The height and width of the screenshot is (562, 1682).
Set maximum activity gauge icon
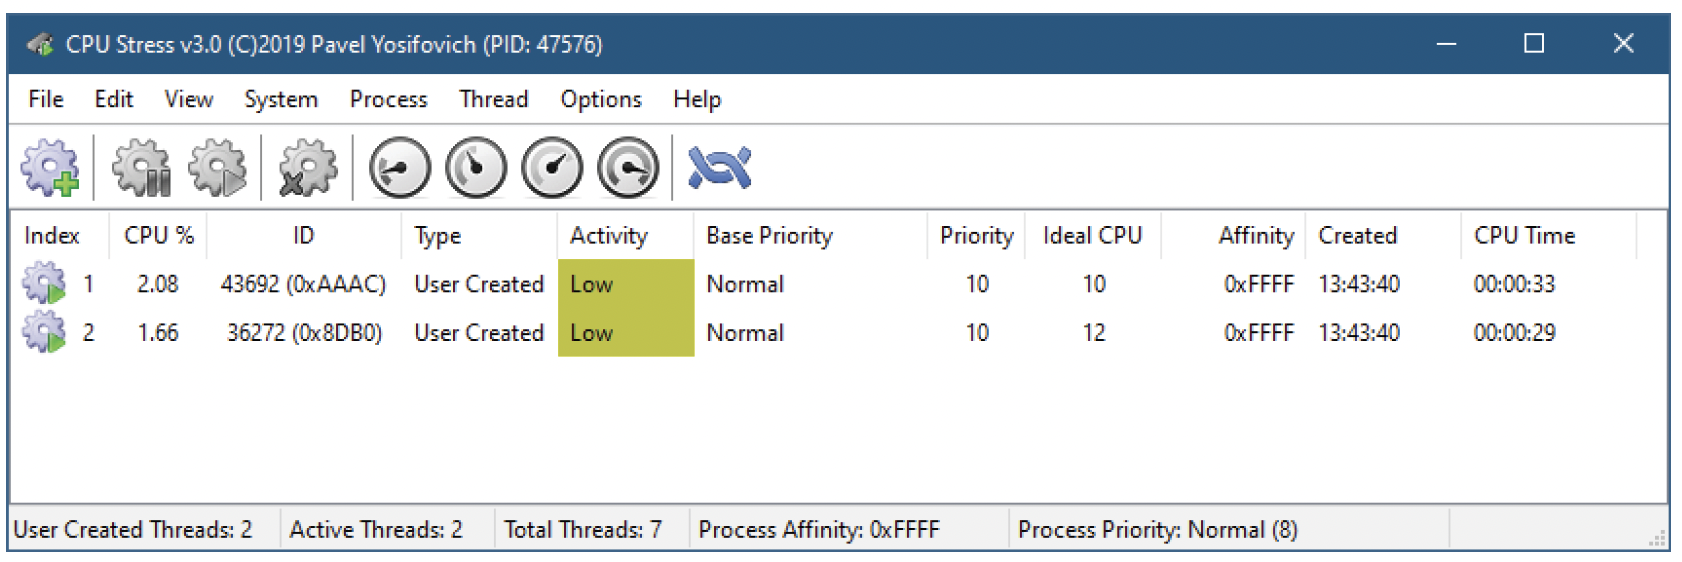(x=628, y=167)
